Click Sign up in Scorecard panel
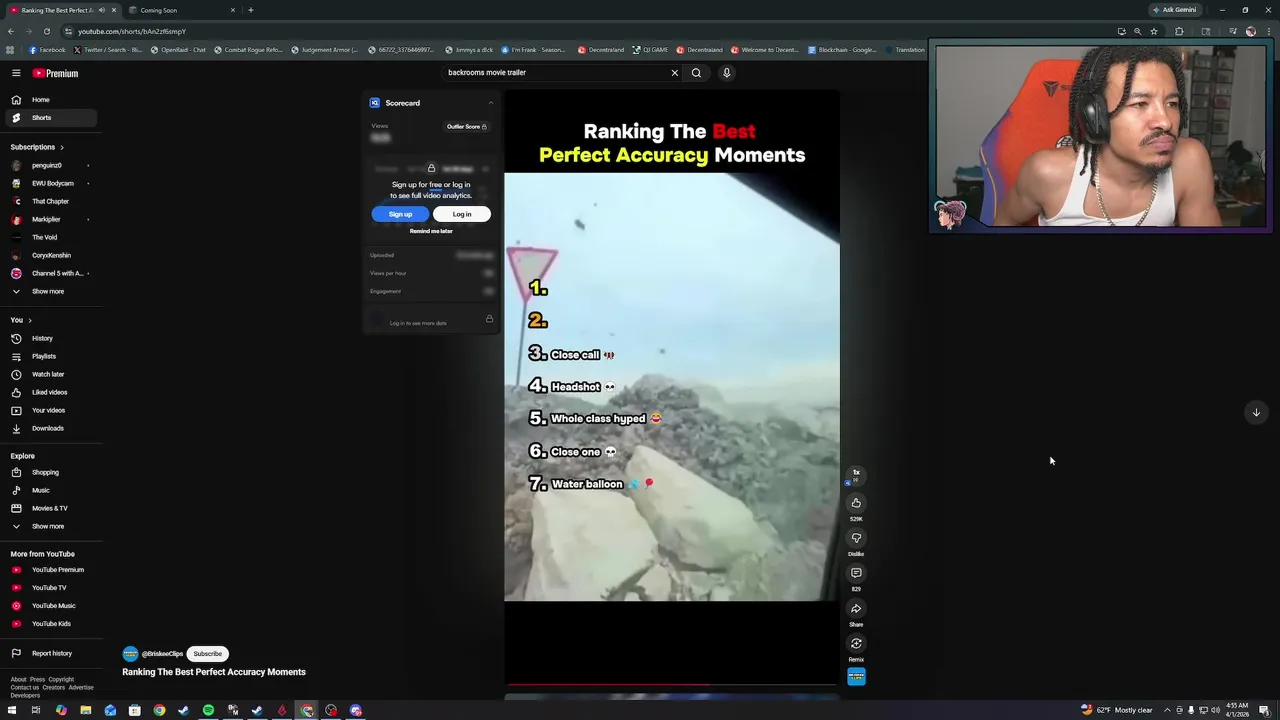The image size is (1280, 720). pos(400,214)
